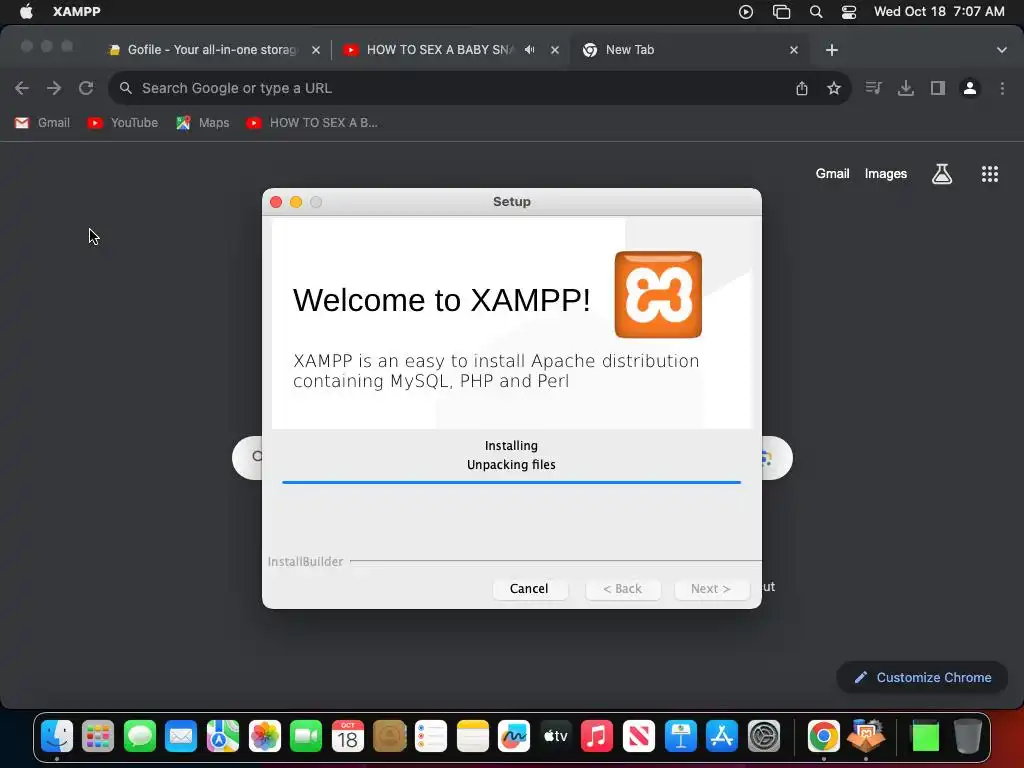
Task: Open the media controls icon in Chrome
Action: click(x=873, y=88)
